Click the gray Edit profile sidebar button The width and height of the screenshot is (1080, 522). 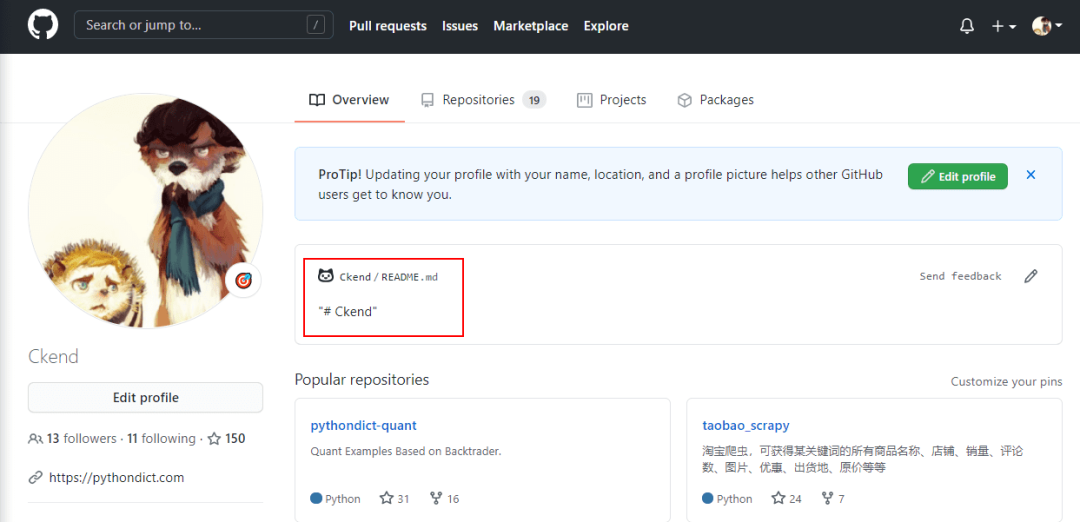pos(145,397)
